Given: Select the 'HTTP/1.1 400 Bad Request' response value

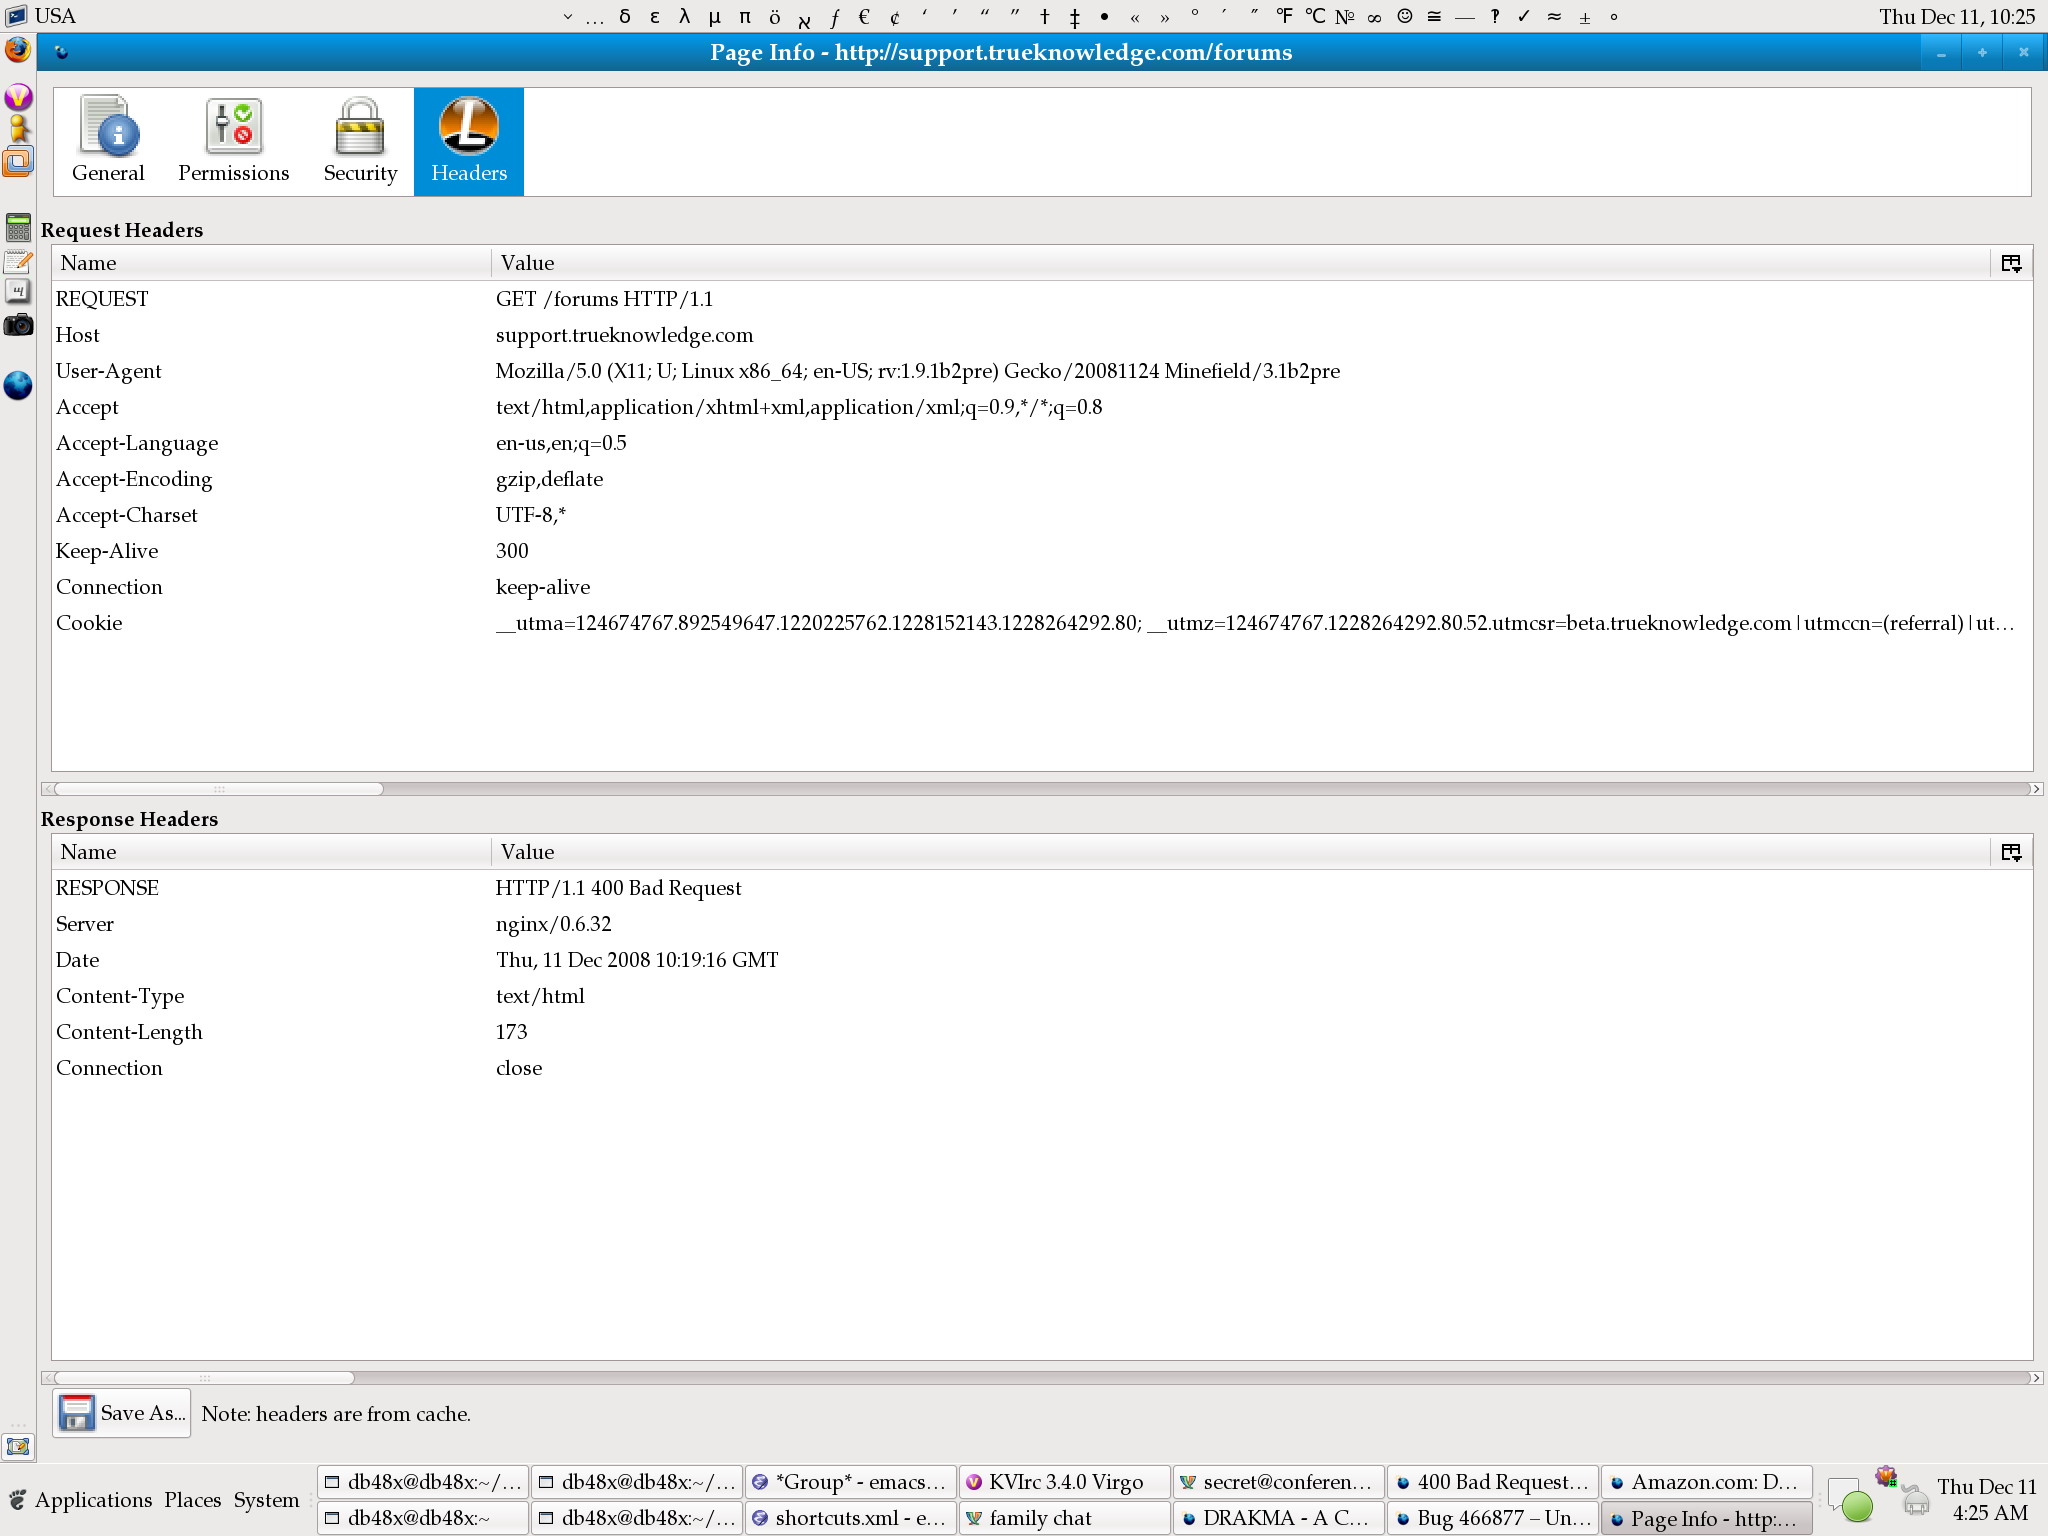Looking at the screenshot, I should tap(618, 888).
